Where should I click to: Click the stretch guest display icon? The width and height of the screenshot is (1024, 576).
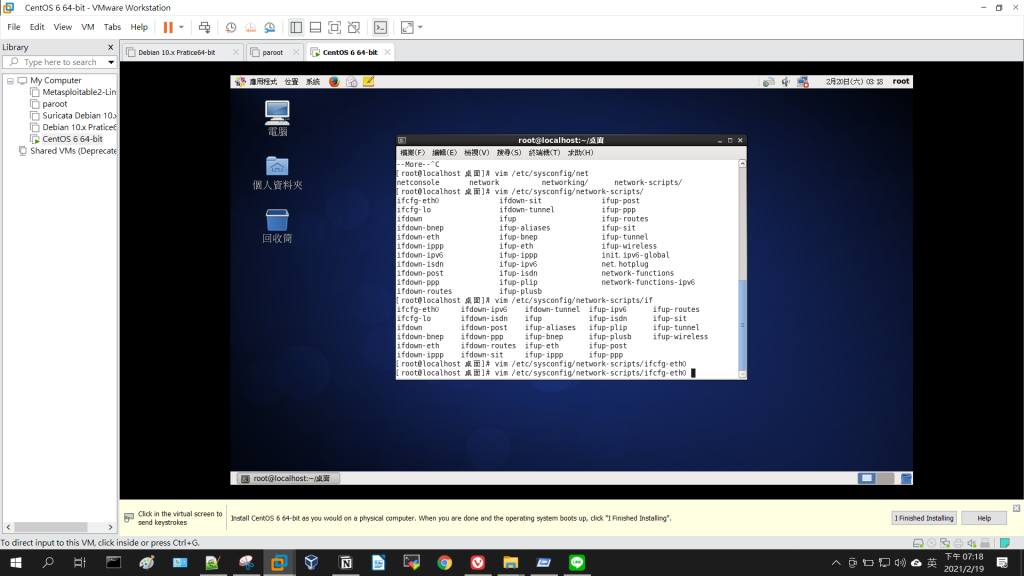click(x=407, y=27)
